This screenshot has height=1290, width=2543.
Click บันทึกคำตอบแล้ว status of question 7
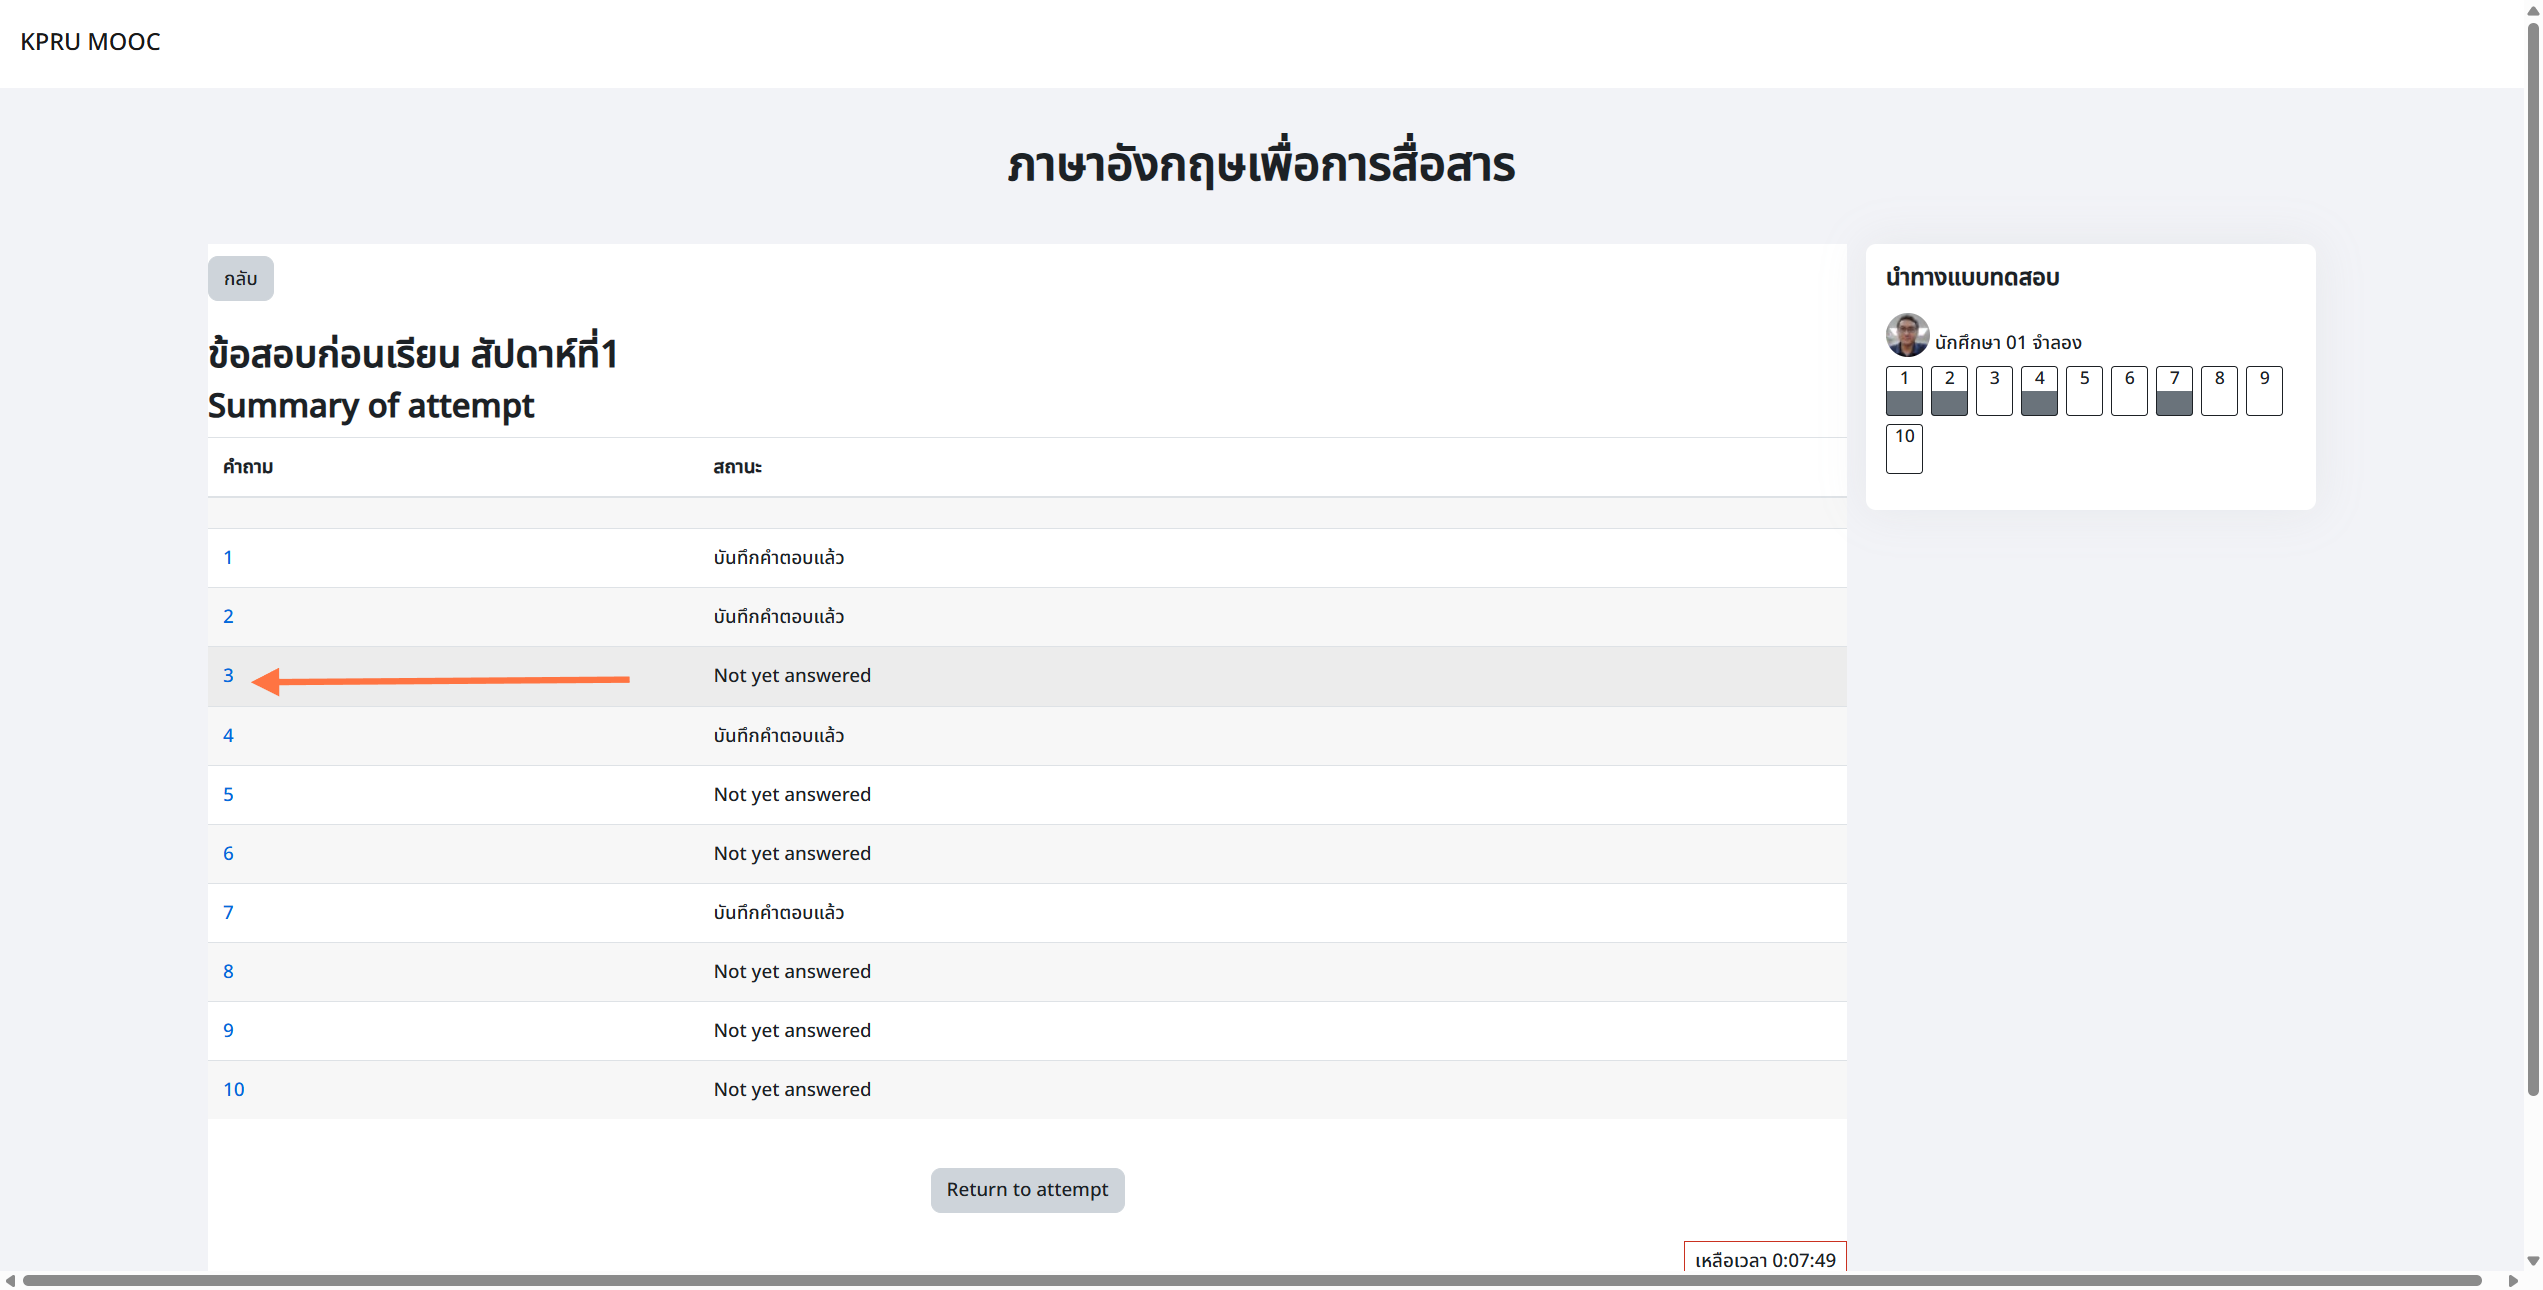coord(779,913)
